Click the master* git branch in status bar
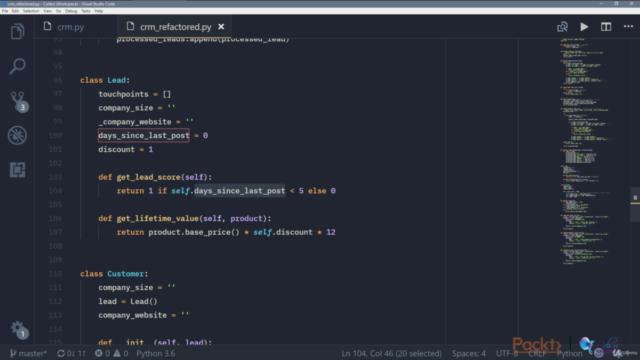 29,353
